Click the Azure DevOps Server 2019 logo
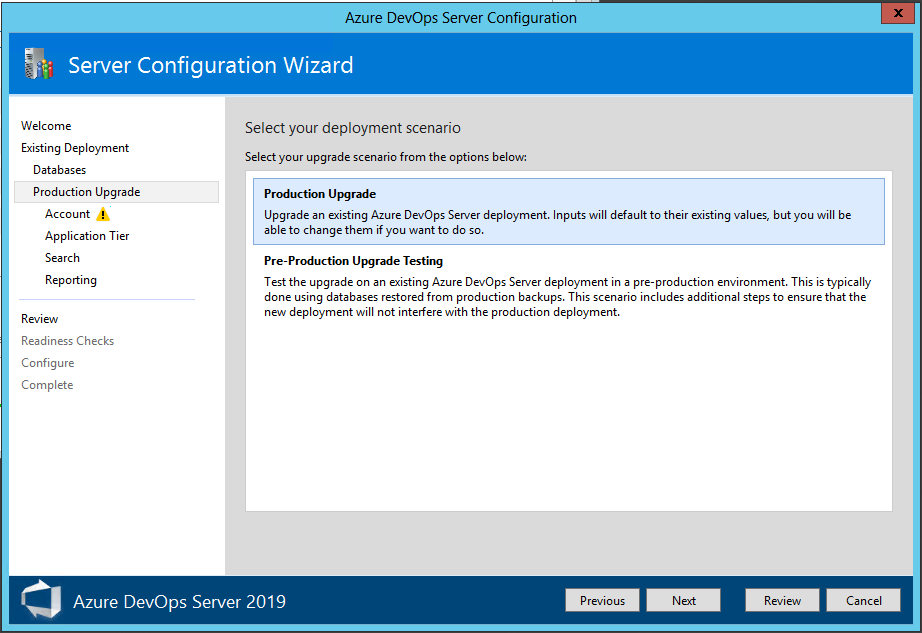Viewport: 922px width, 633px height. pos(40,600)
